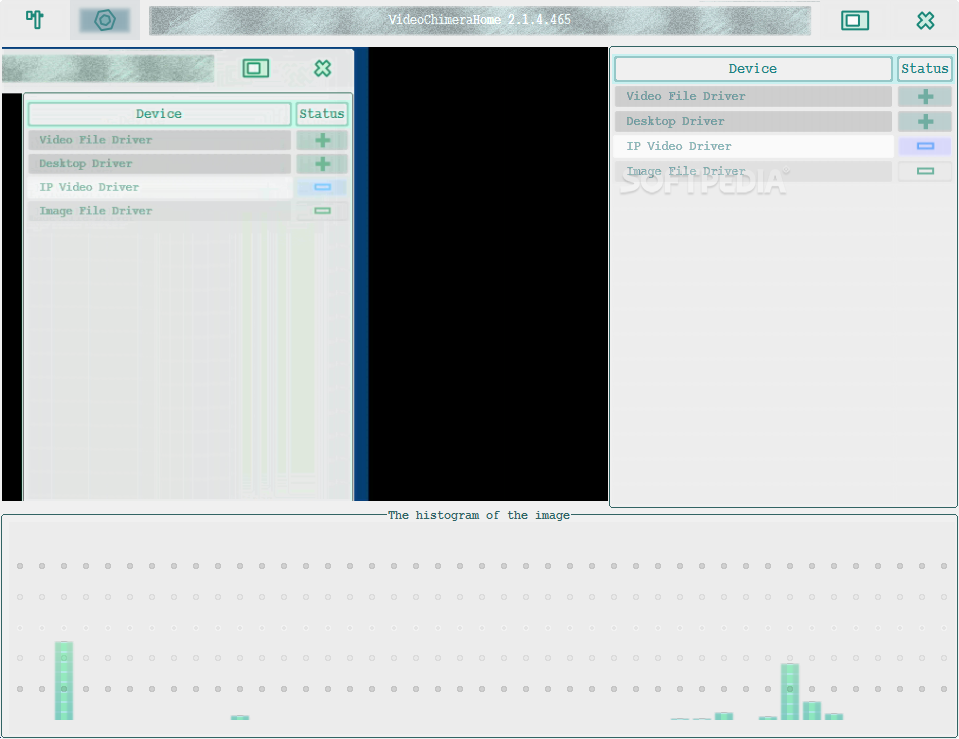Click the tall right-side histogram bar
Screen dimensions: 959x739
[x=790, y=691]
